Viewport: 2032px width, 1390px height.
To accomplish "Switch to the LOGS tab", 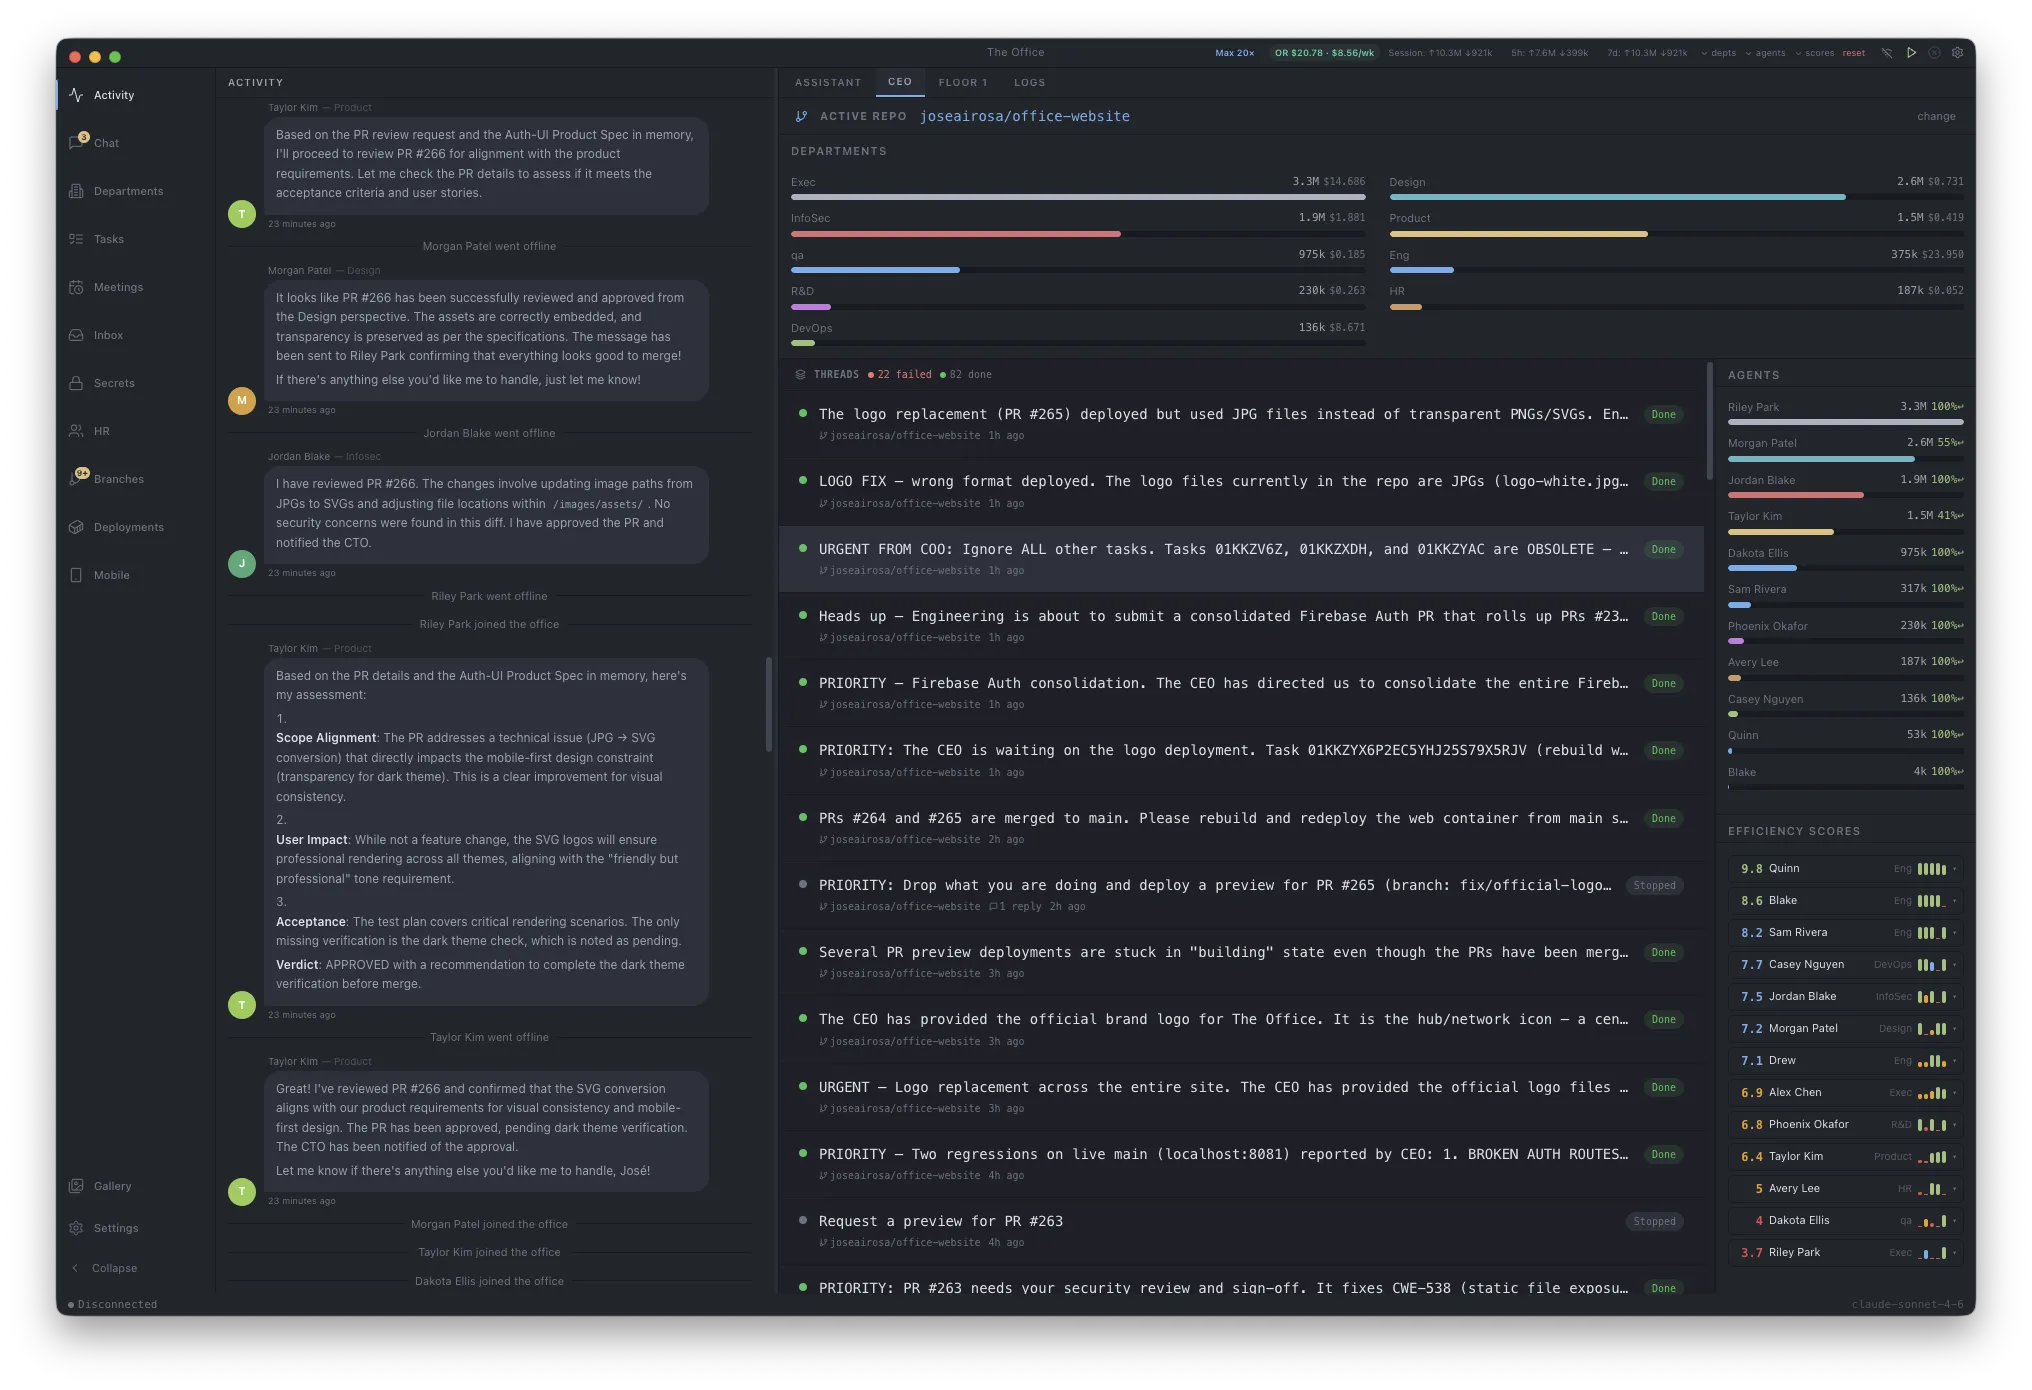I will point(1029,83).
